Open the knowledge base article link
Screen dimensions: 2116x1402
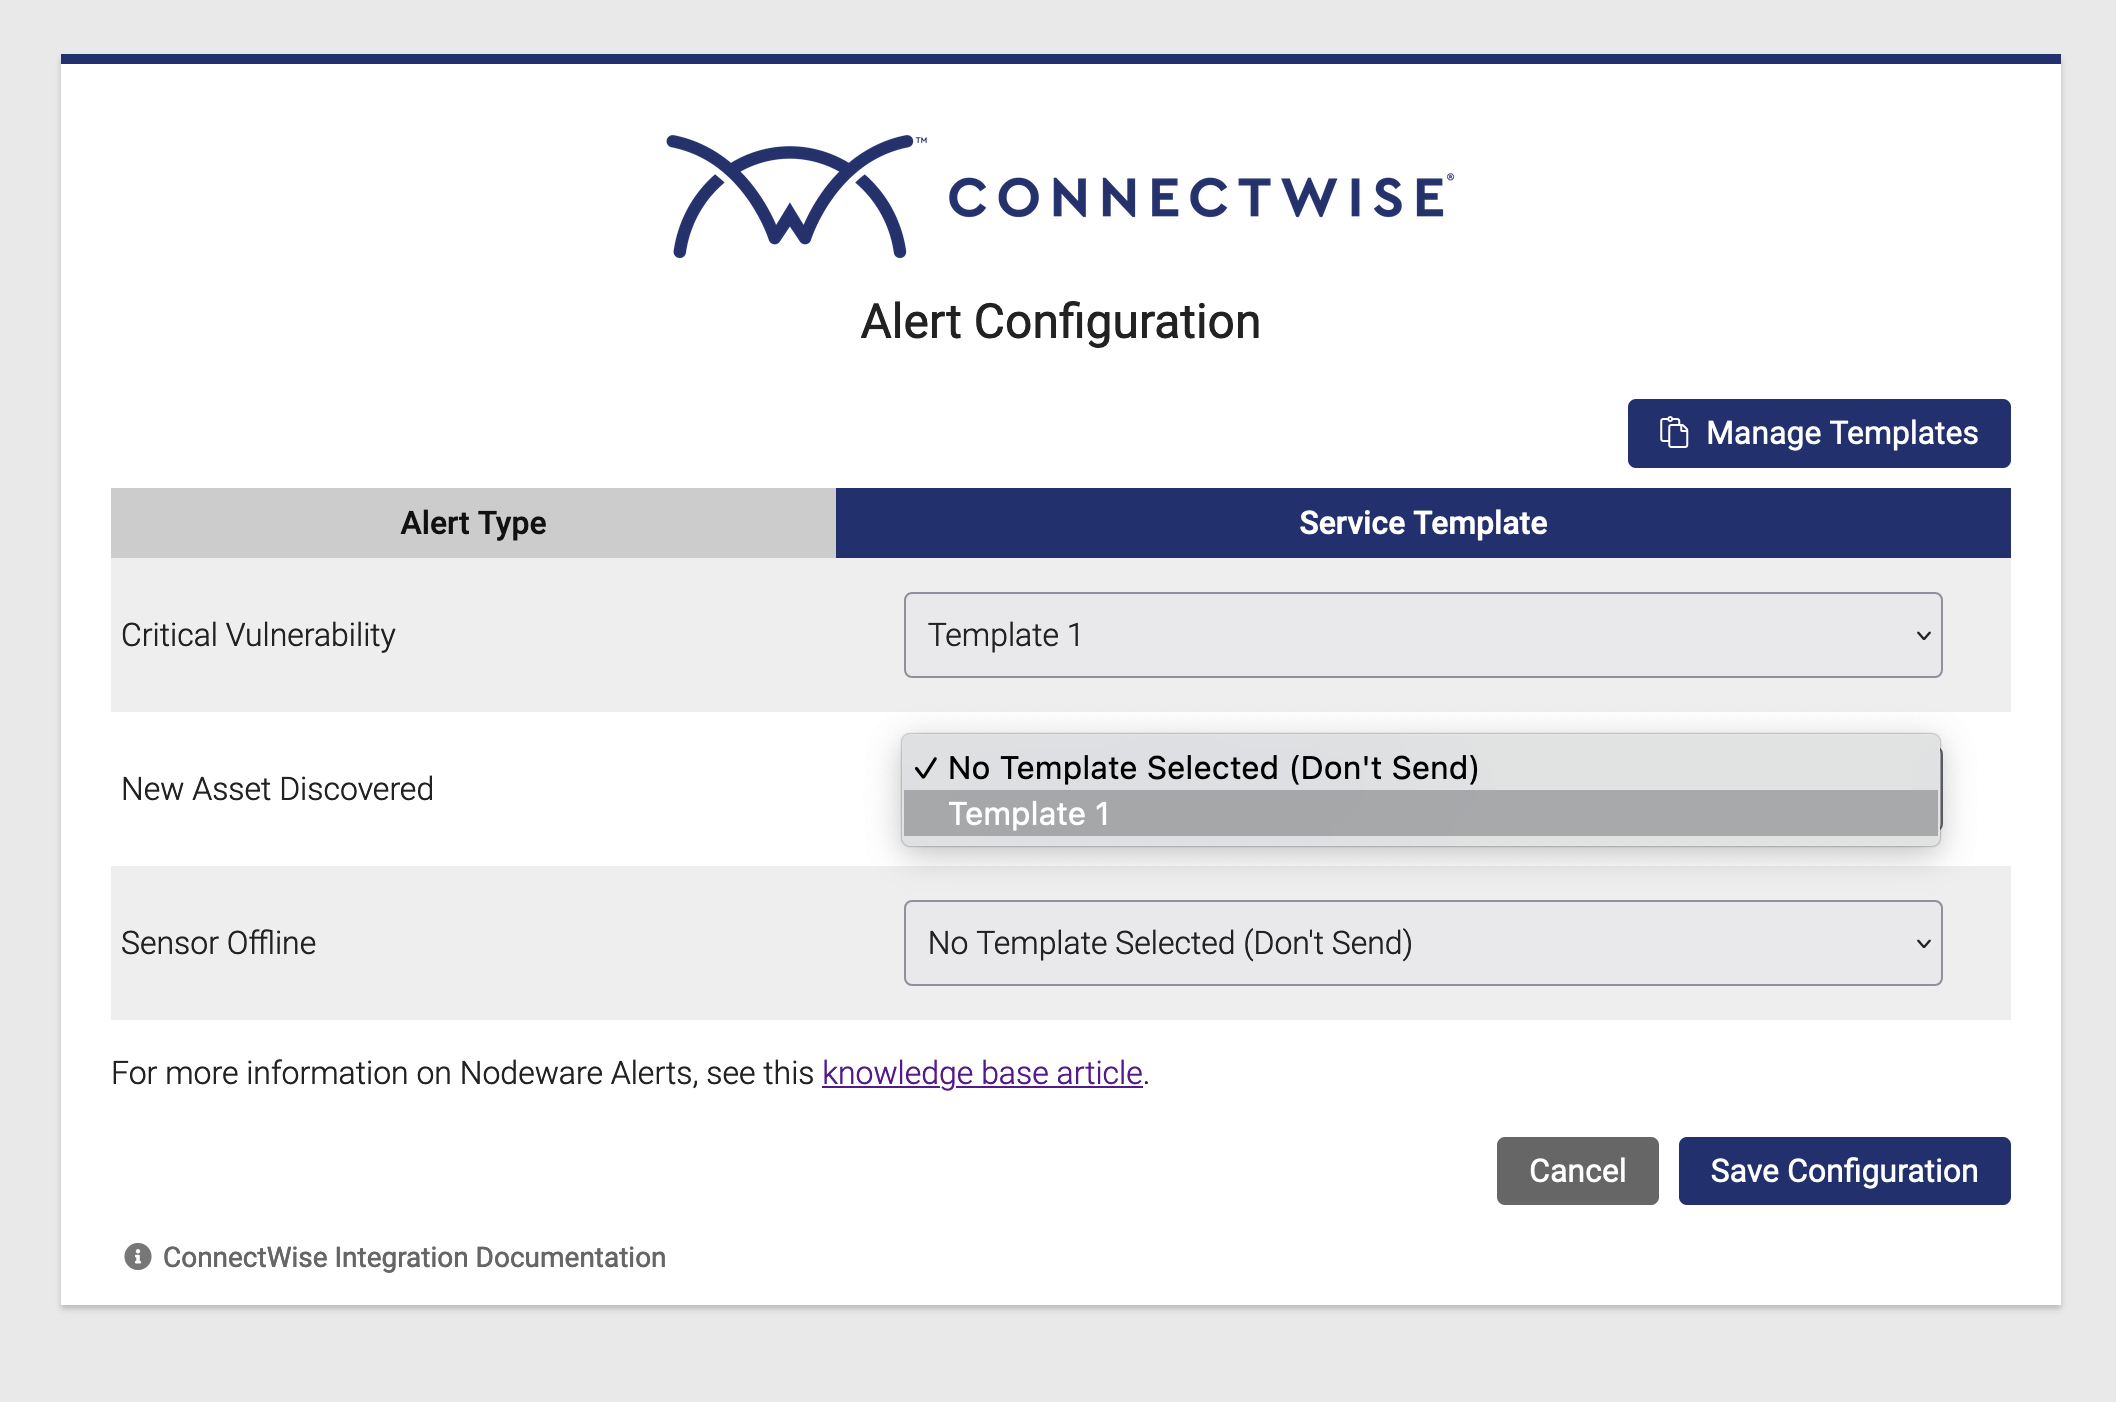click(x=981, y=1073)
